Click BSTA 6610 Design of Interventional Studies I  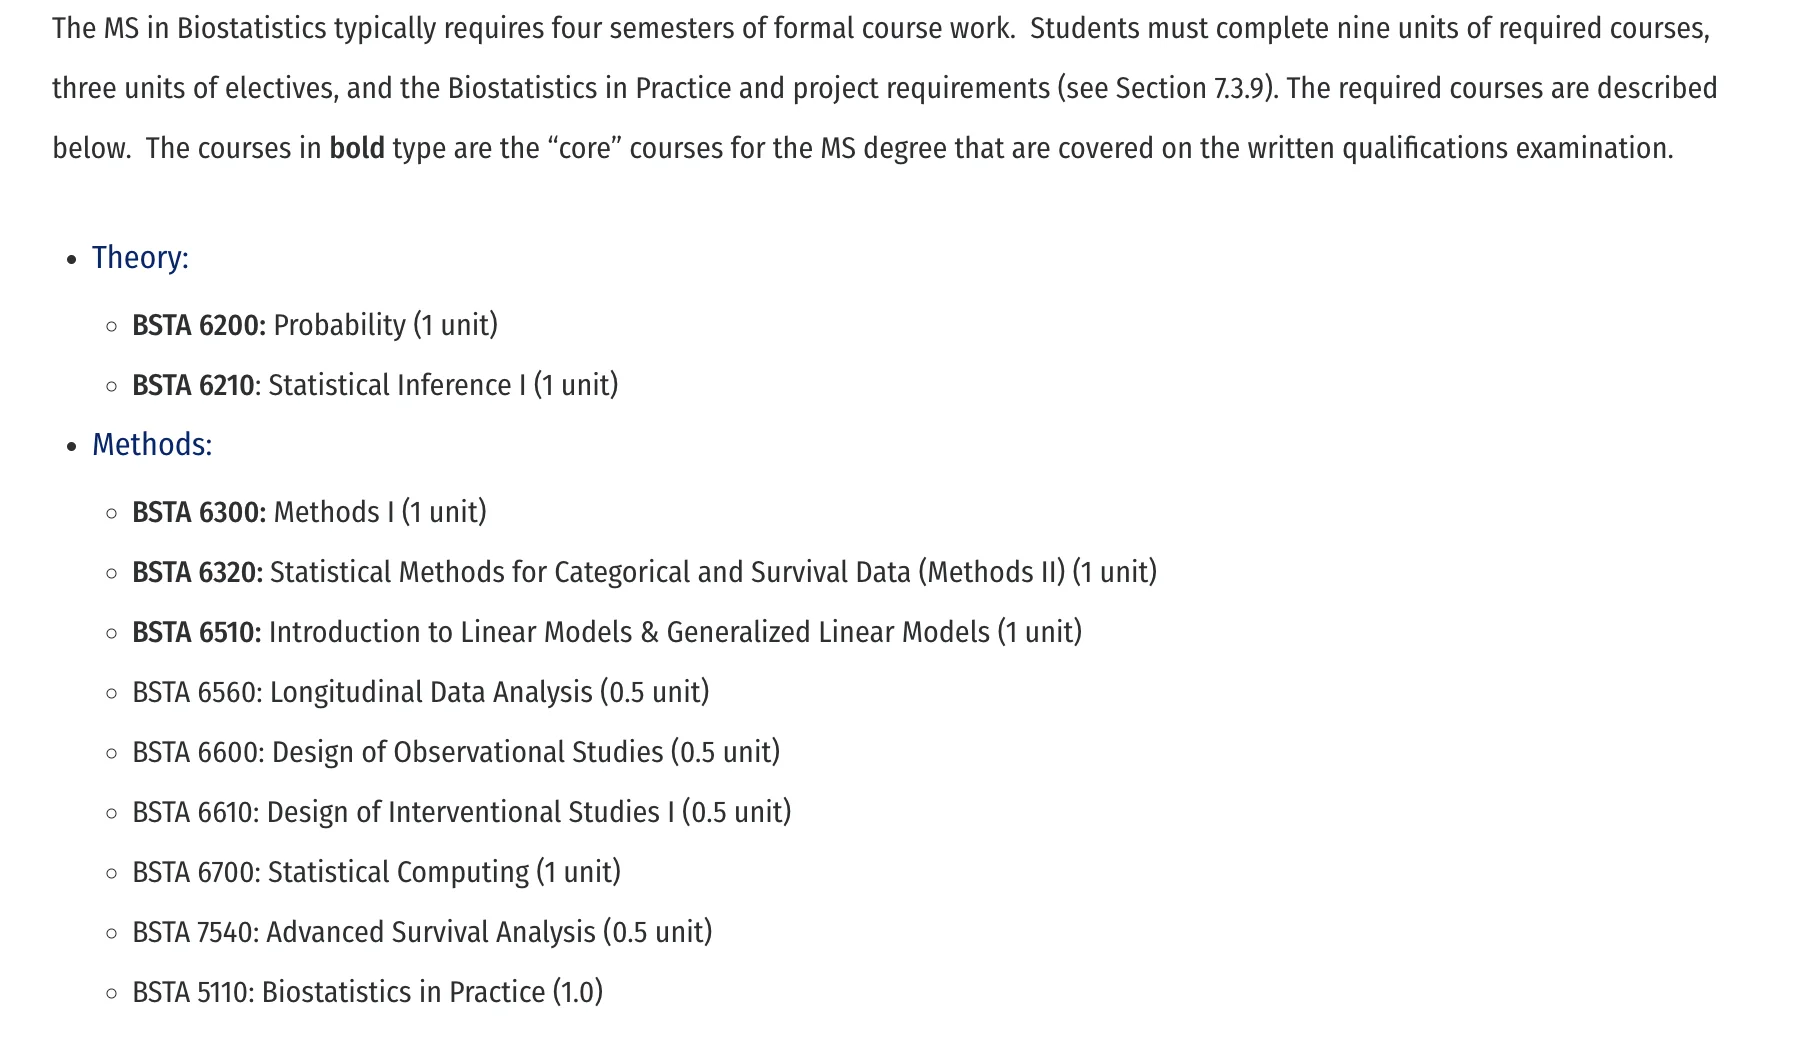coord(461,813)
